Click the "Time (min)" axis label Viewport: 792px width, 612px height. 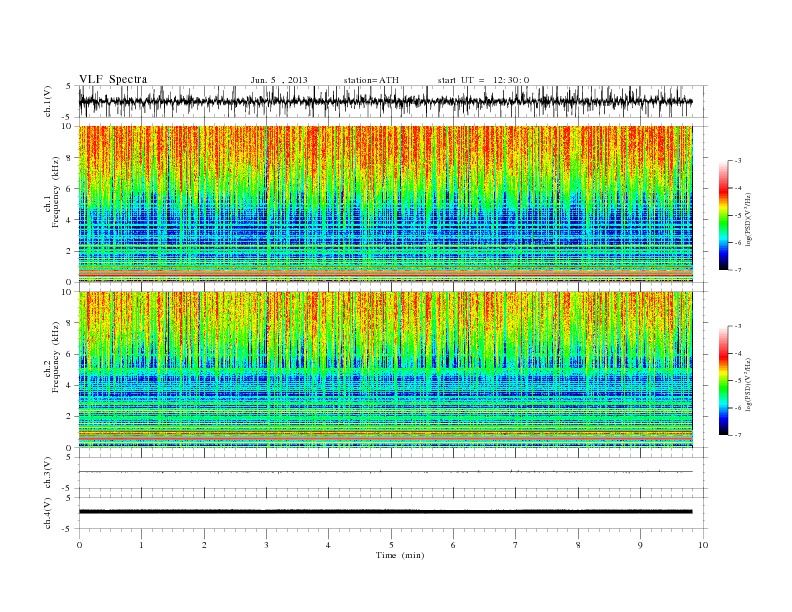click(x=400, y=555)
